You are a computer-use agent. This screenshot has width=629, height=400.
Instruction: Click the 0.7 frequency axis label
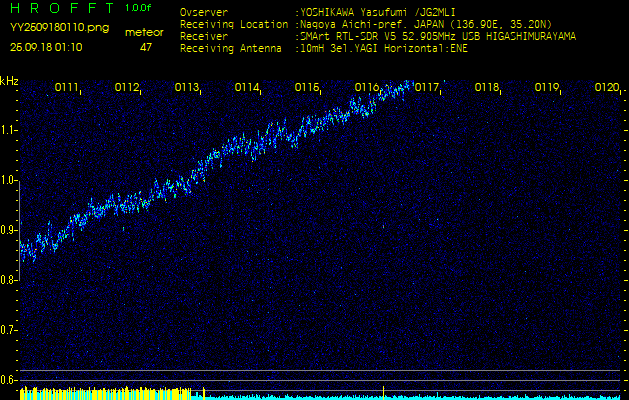(9, 329)
